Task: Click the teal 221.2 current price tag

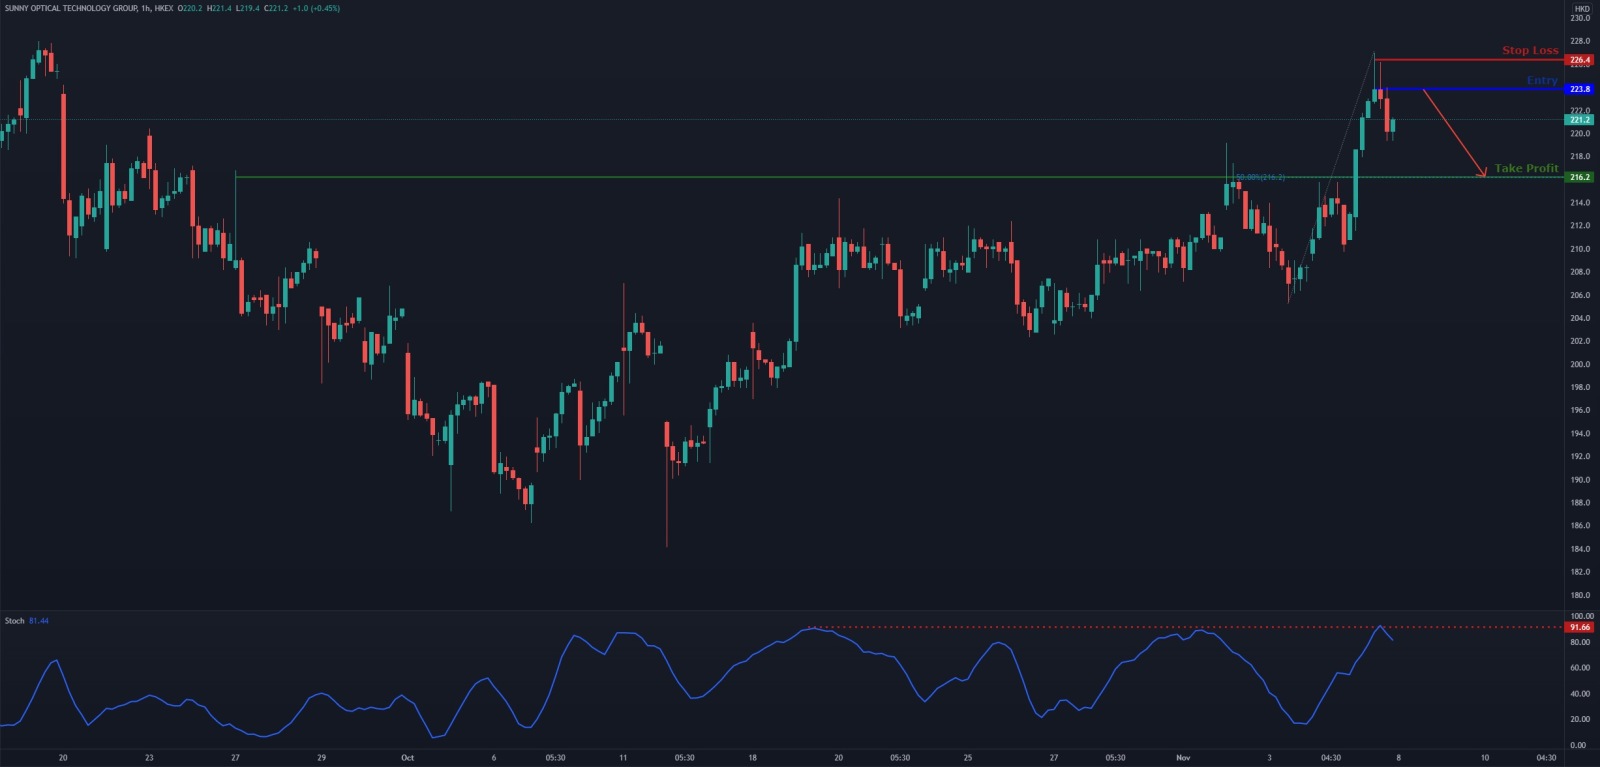Action: 1580,119
